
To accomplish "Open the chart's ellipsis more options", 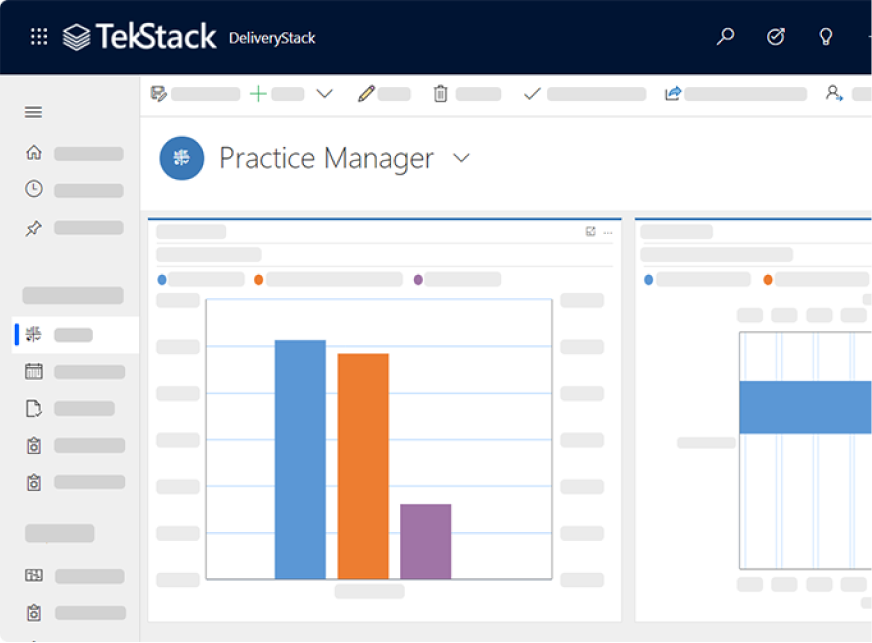I will coord(608,233).
